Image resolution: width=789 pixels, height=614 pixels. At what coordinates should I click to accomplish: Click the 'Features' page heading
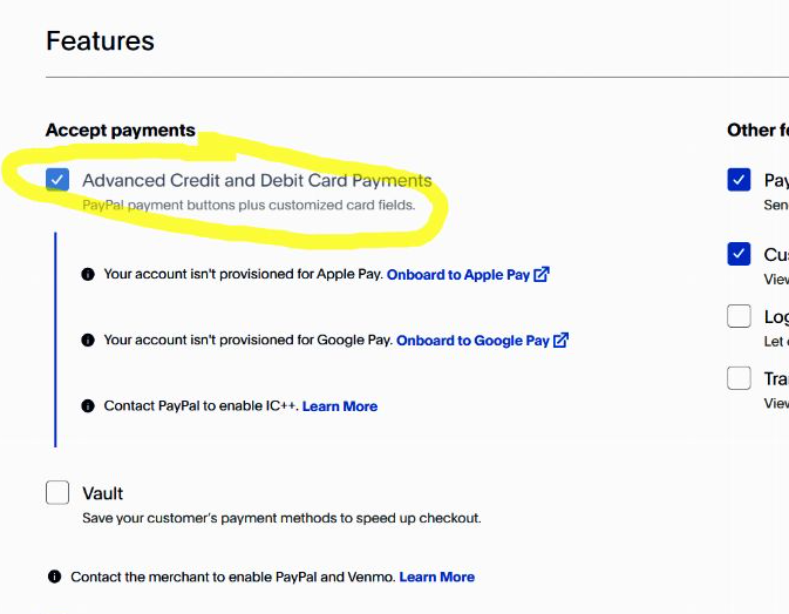[100, 41]
